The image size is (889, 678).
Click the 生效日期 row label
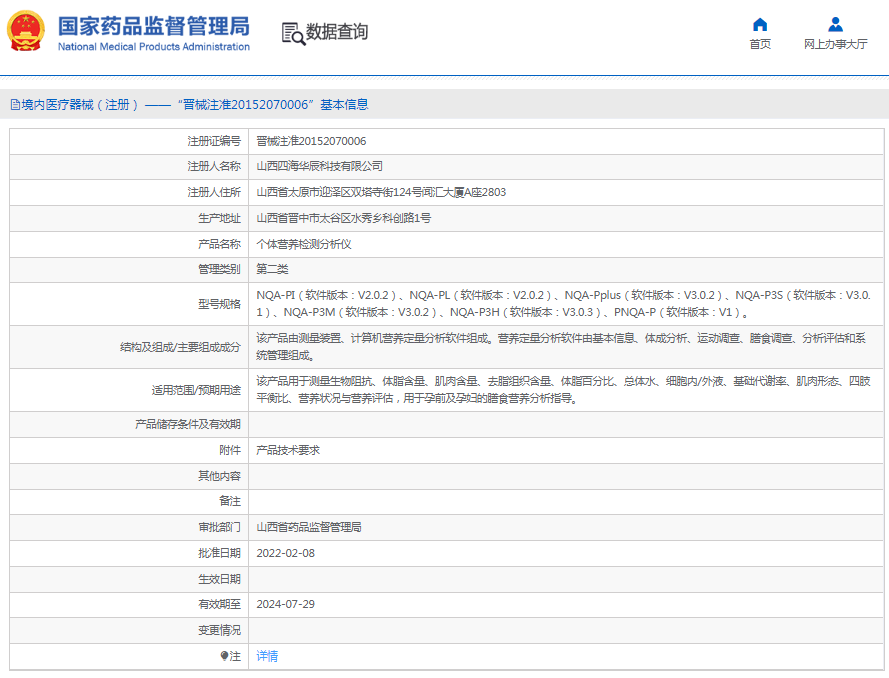point(219,579)
